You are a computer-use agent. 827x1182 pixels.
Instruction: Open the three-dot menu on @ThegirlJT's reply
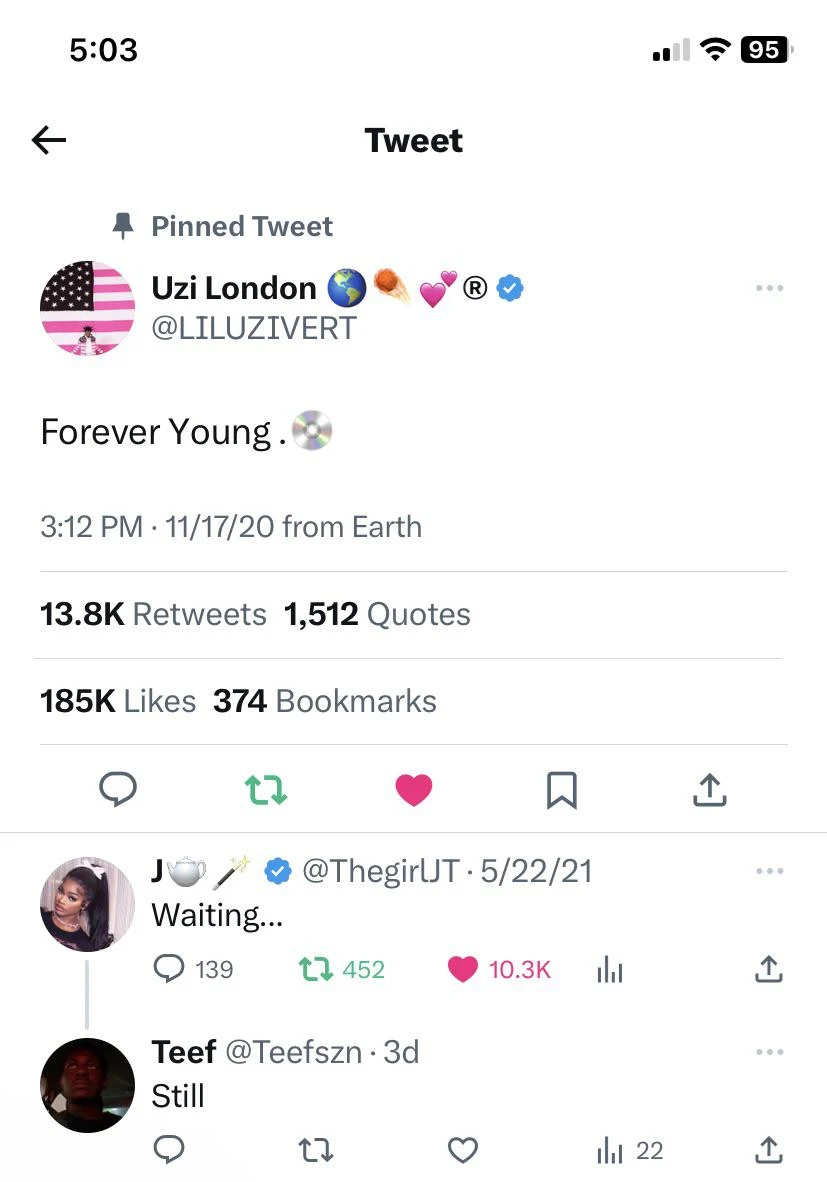pos(769,870)
